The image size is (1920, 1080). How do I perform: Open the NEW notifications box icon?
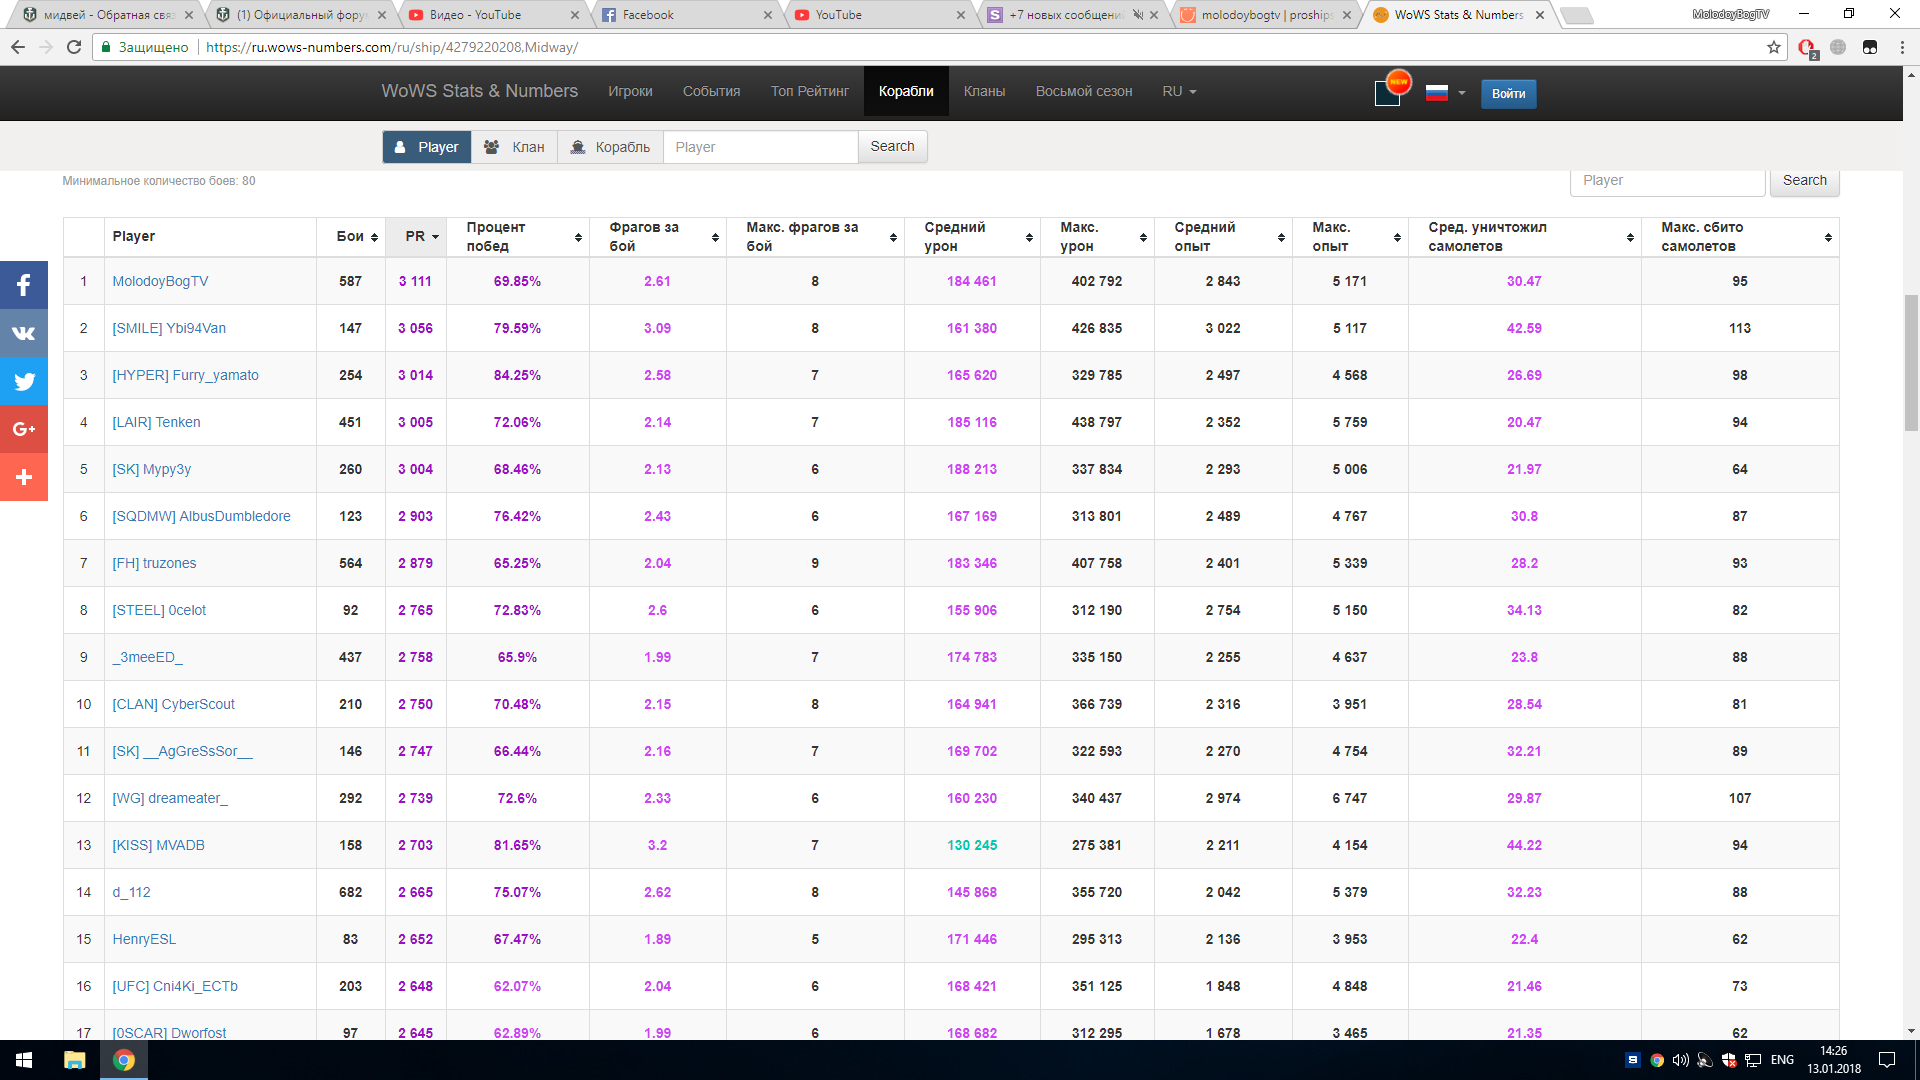[x=1388, y=92]
